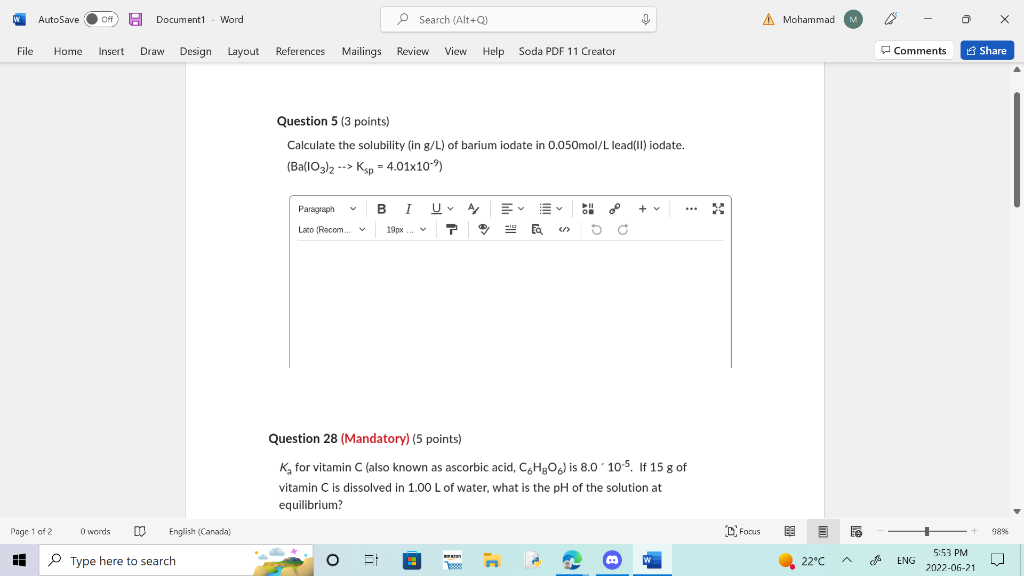The image size is (1024, 576).
Task: Click the insert link chain icon
Action: 615,209
